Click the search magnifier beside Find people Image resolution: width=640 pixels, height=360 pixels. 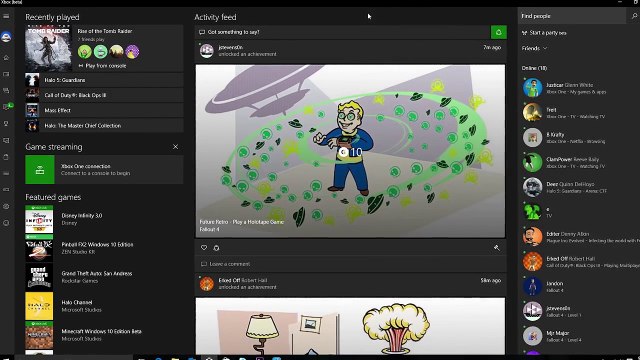tap(634, 16)
